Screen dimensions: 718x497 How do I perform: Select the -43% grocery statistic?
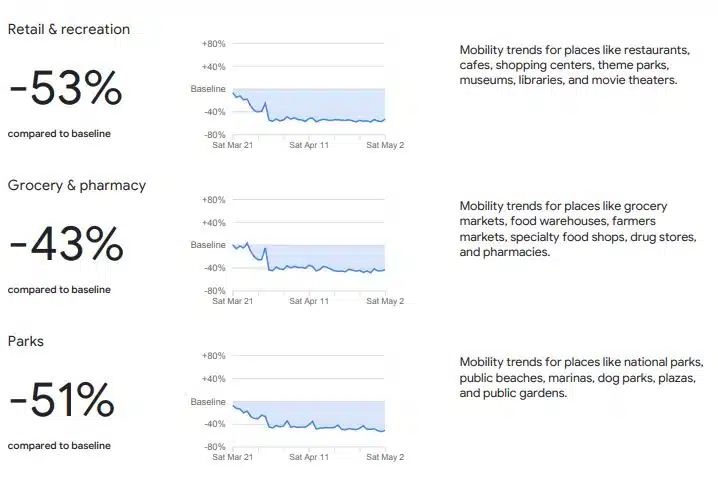66,244
